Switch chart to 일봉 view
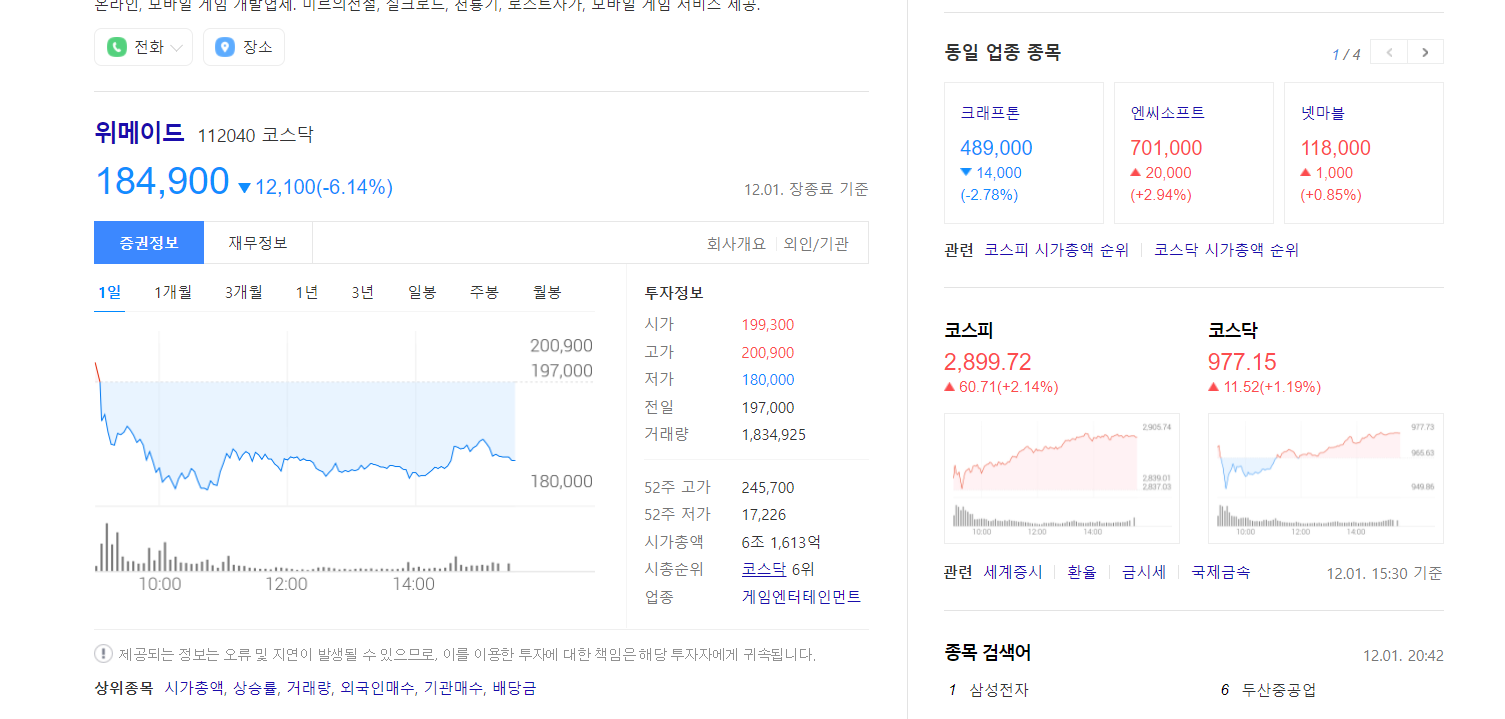This screenshot has height=719, width=1505. pyautogui.click(x=422, y=292)
